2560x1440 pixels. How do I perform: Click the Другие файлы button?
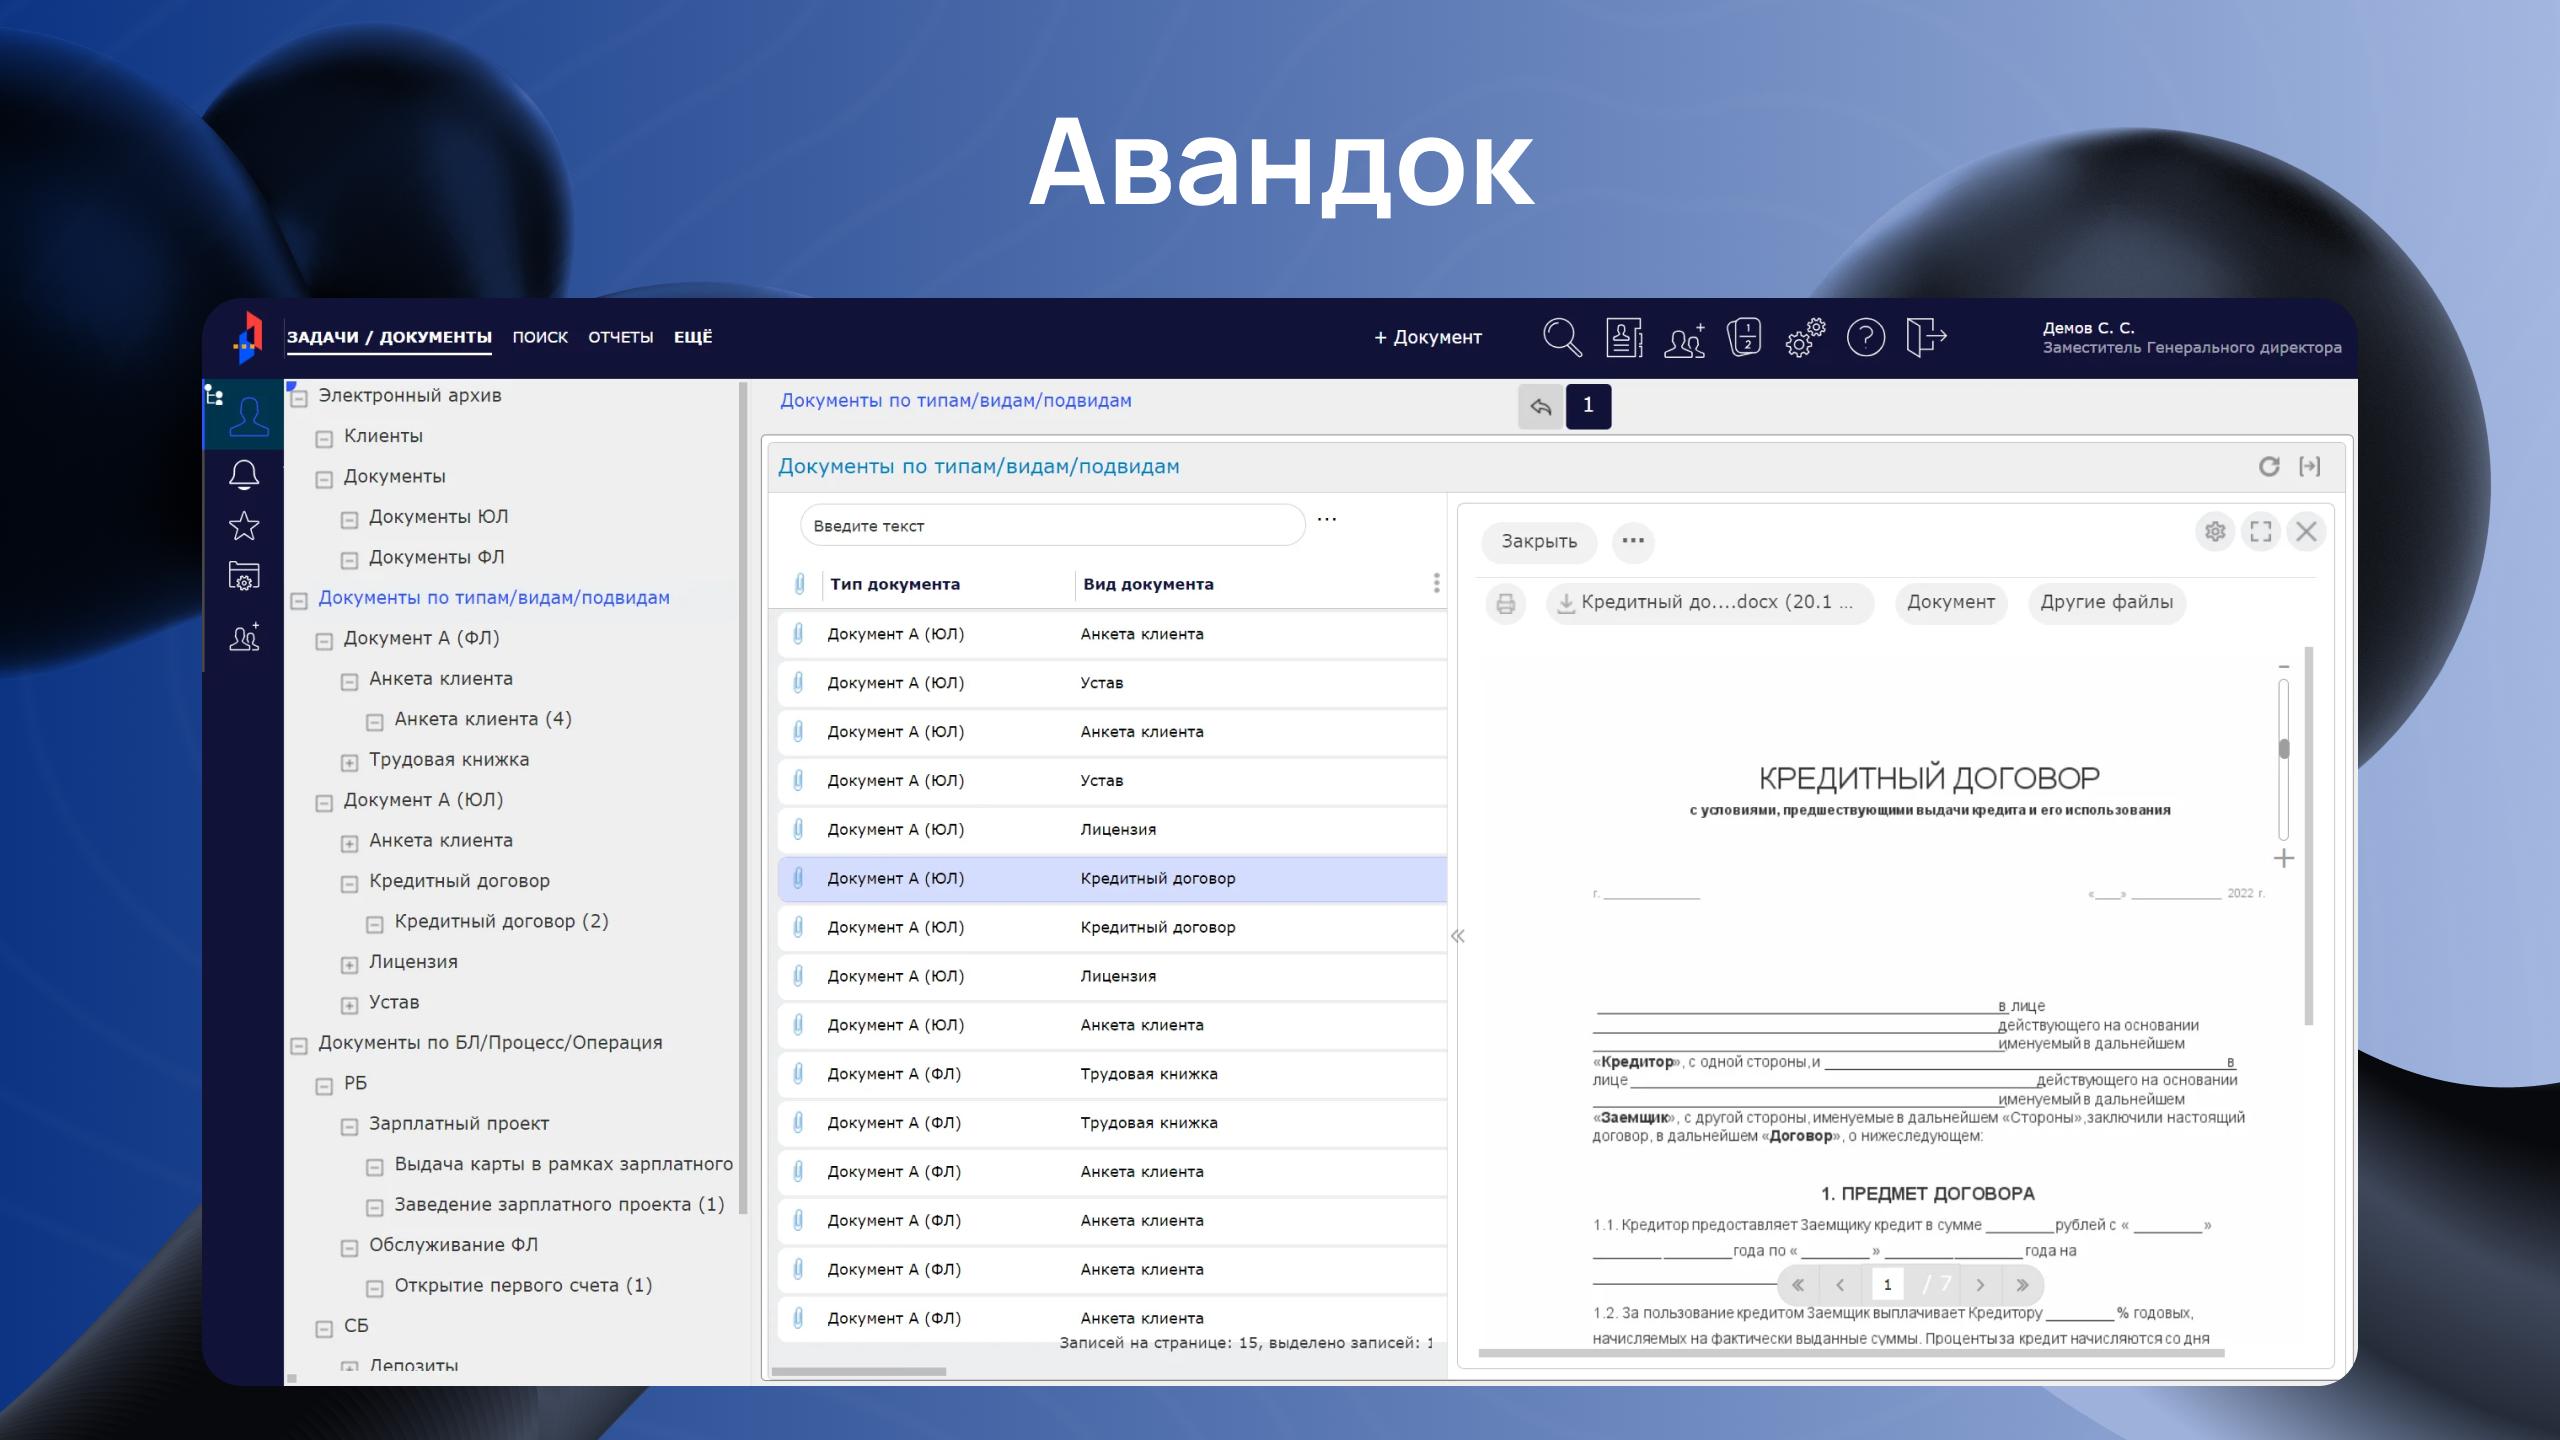tap(2106, 602)
